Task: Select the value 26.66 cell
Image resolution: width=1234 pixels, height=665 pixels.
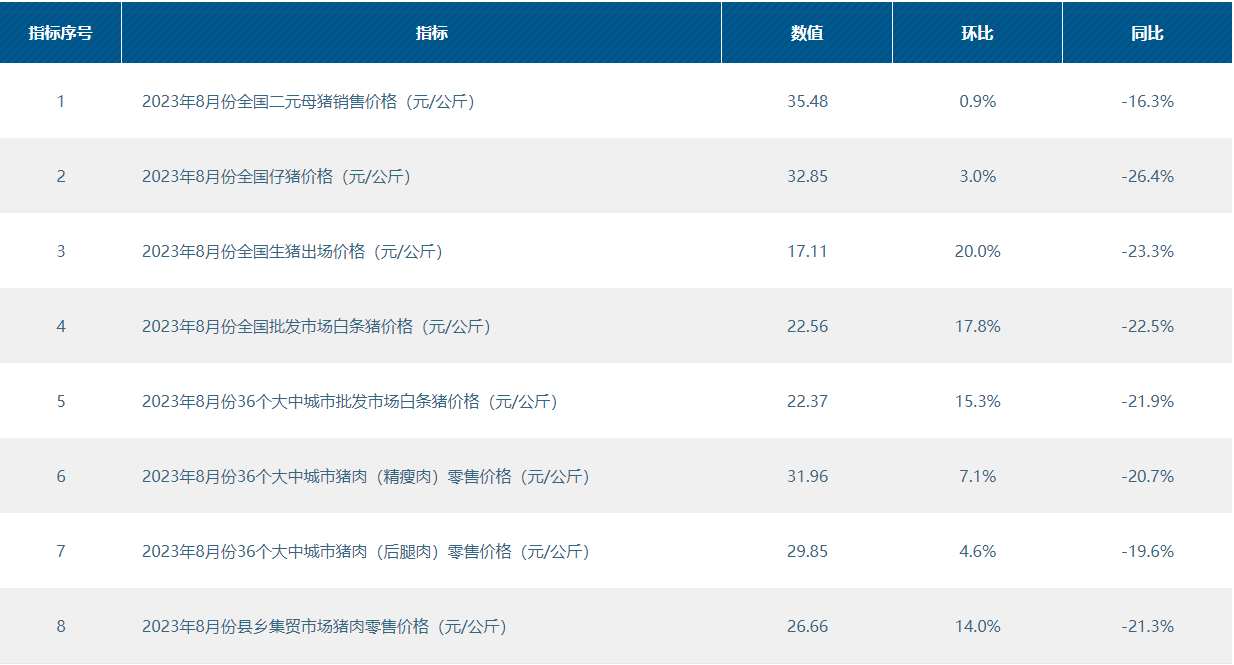Action: tap(807, 626)
